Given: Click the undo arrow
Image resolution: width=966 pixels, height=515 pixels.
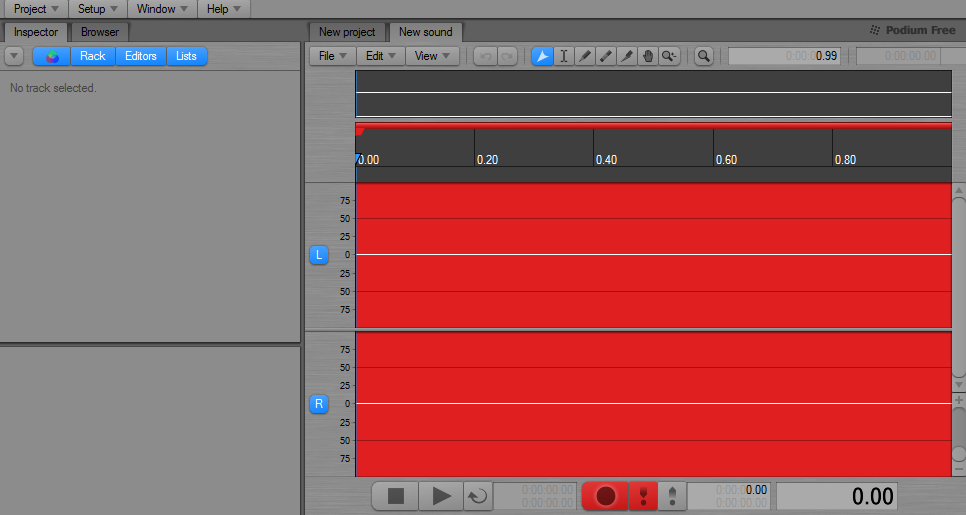Looking at the screenshot, I should (485, 56).
